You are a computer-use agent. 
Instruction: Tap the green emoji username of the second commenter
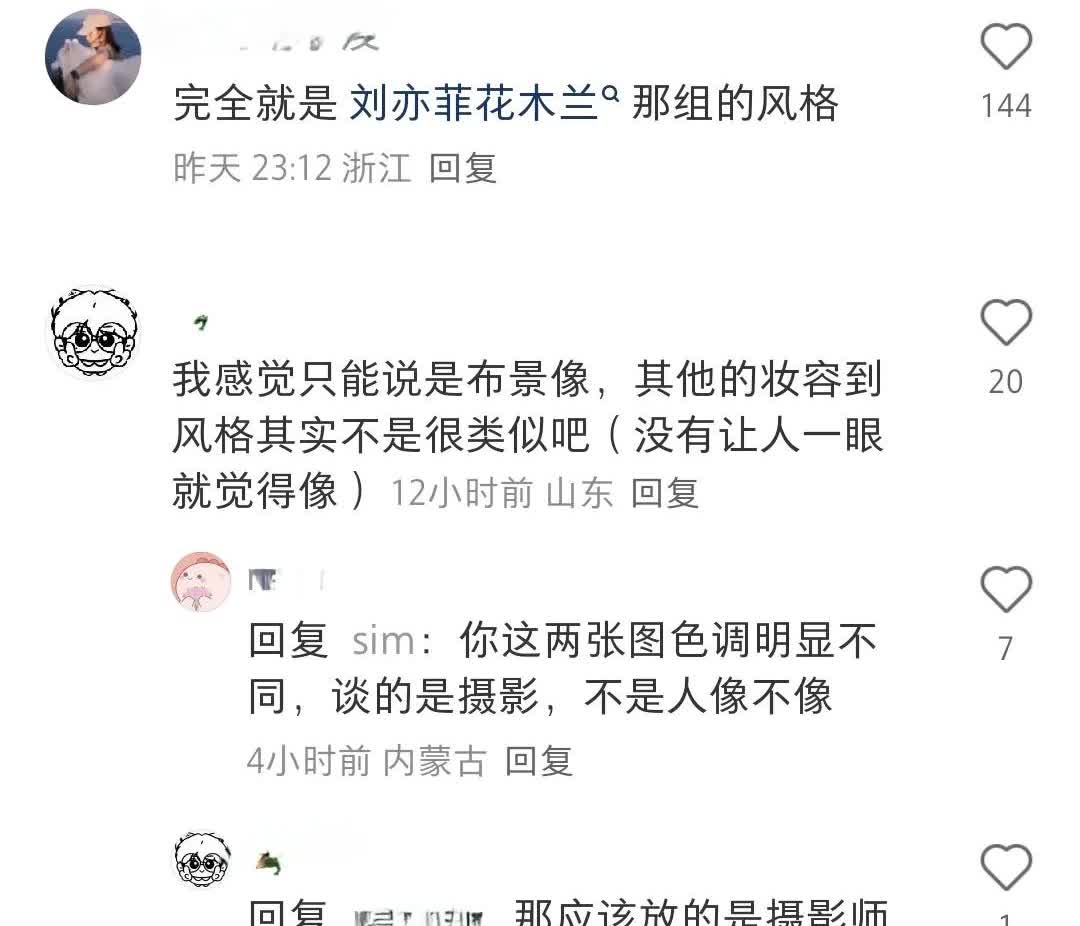(x=200, y=321)
